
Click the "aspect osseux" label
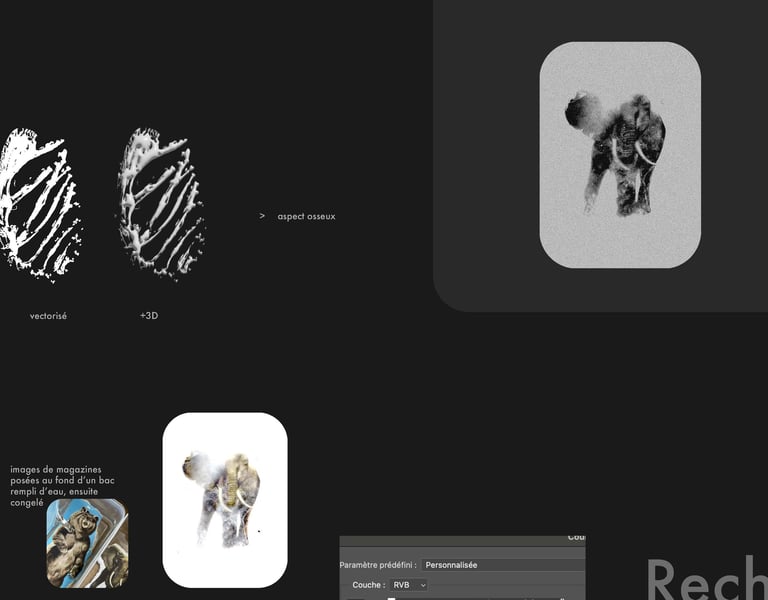(x=306, y=216)
